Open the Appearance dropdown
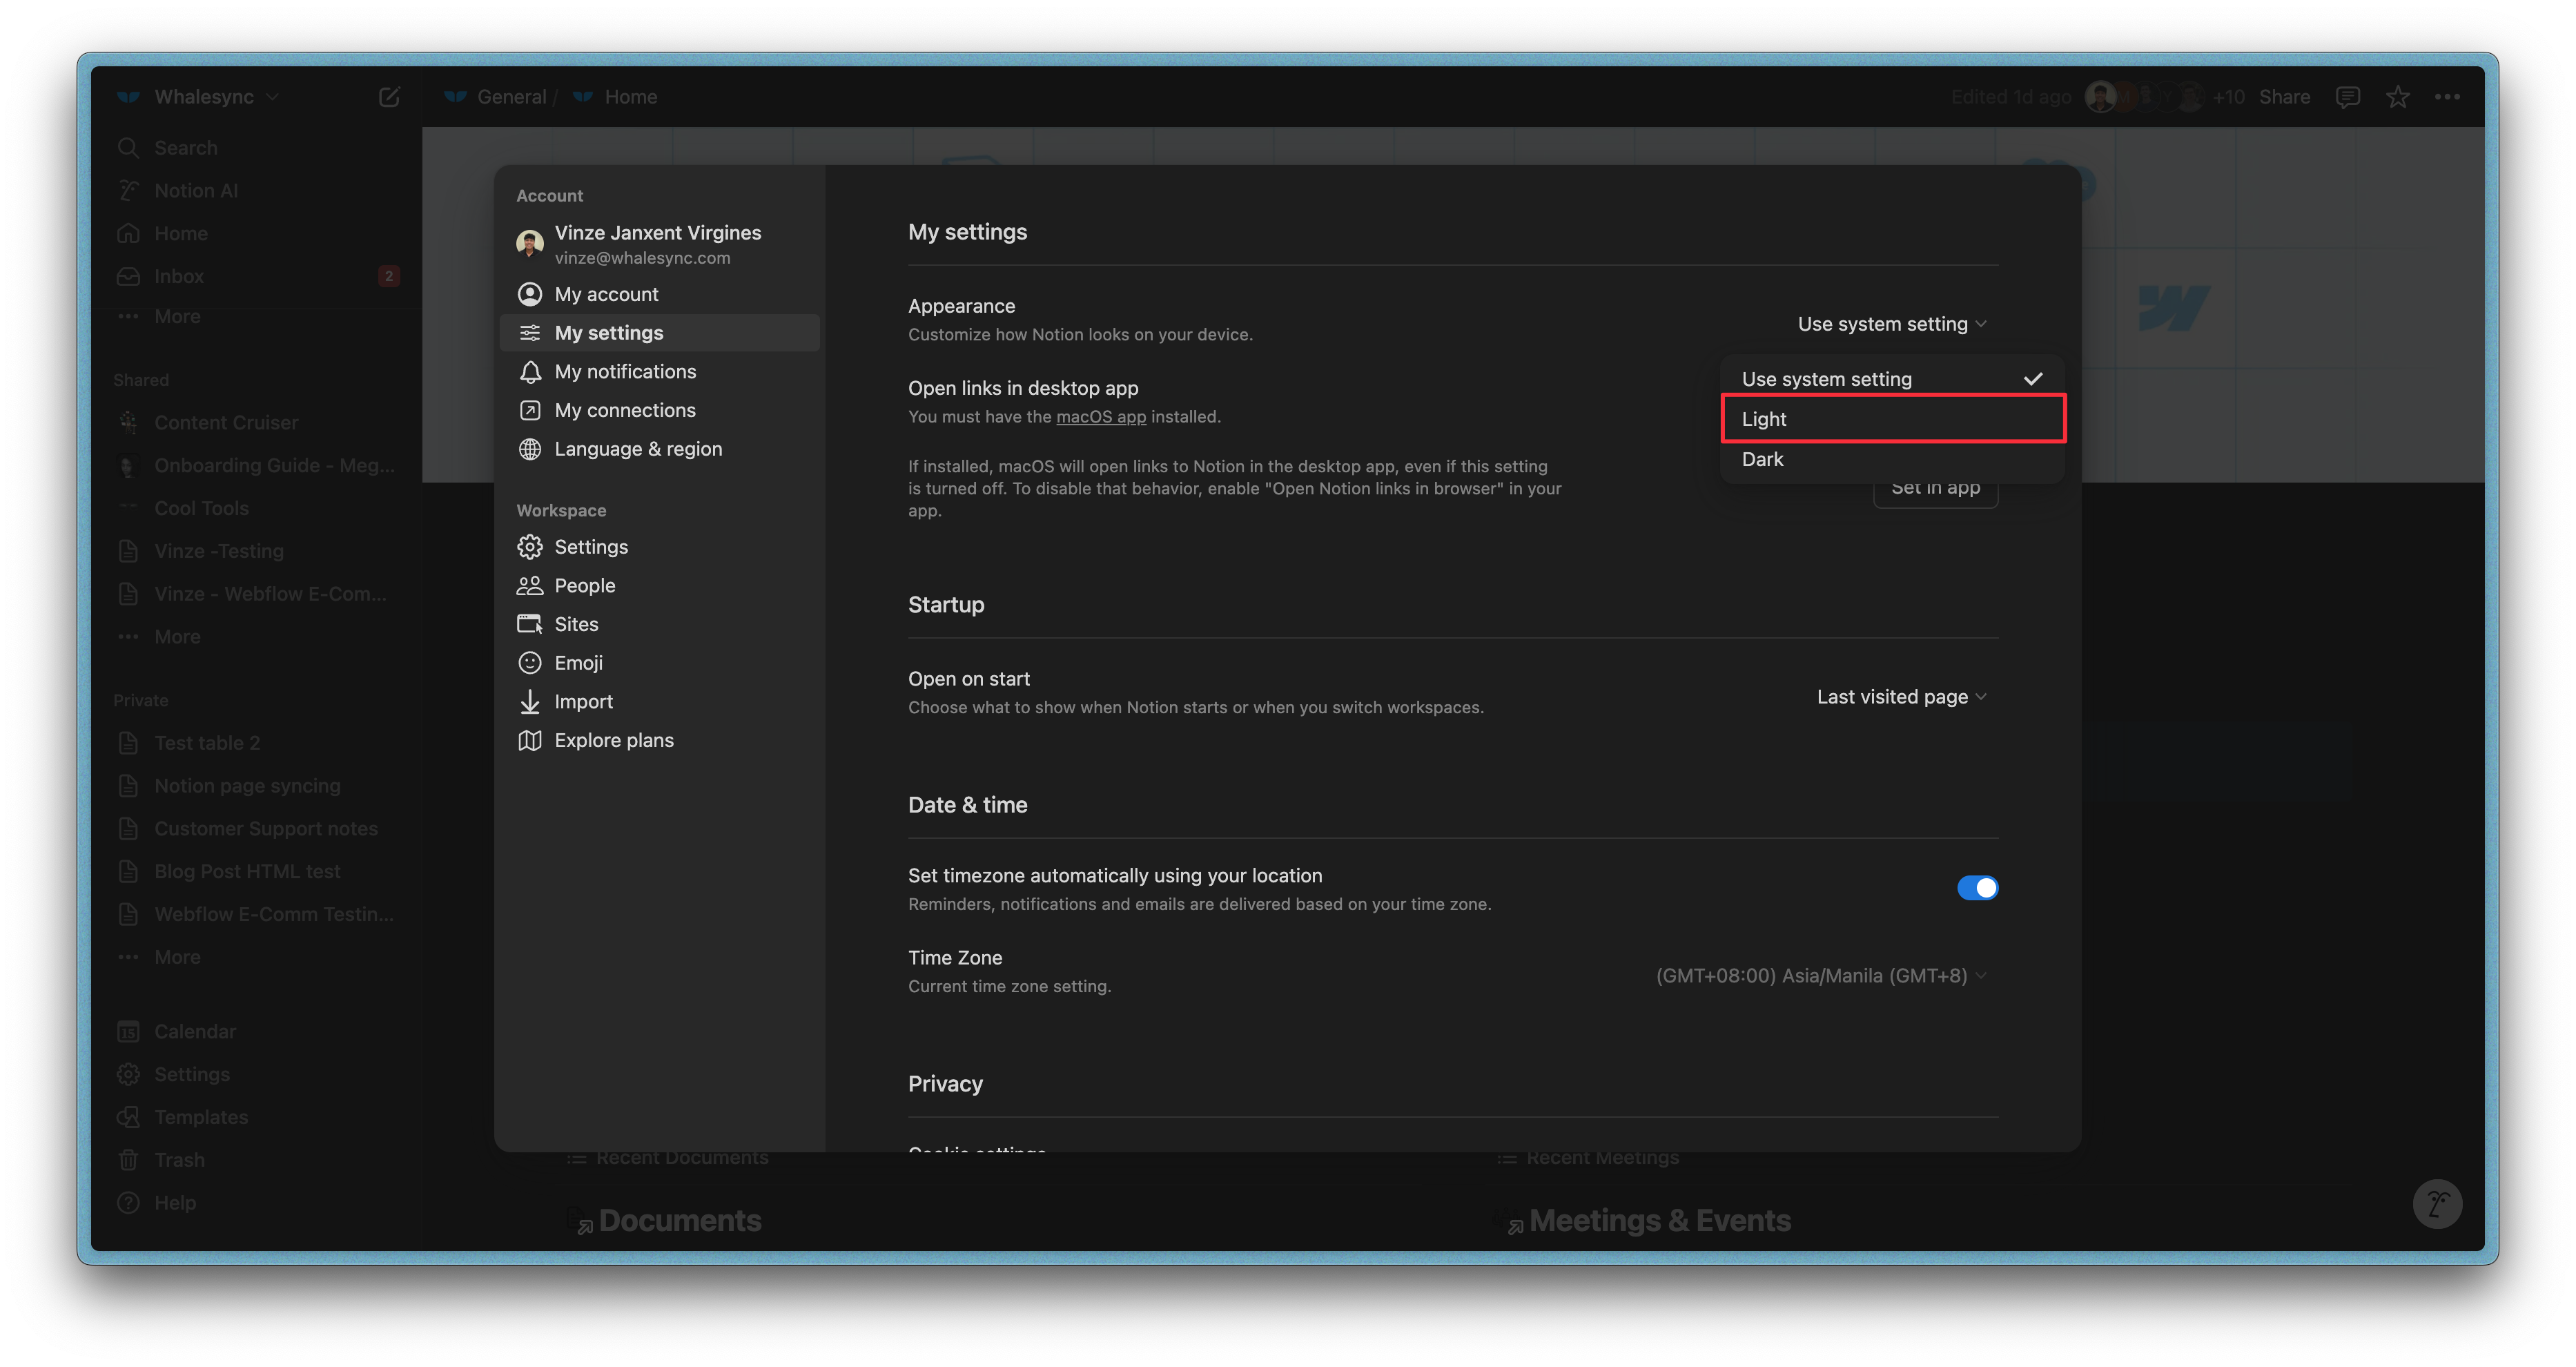2576x1367 pixels. pyautogui.click(x=1891, y=324)
